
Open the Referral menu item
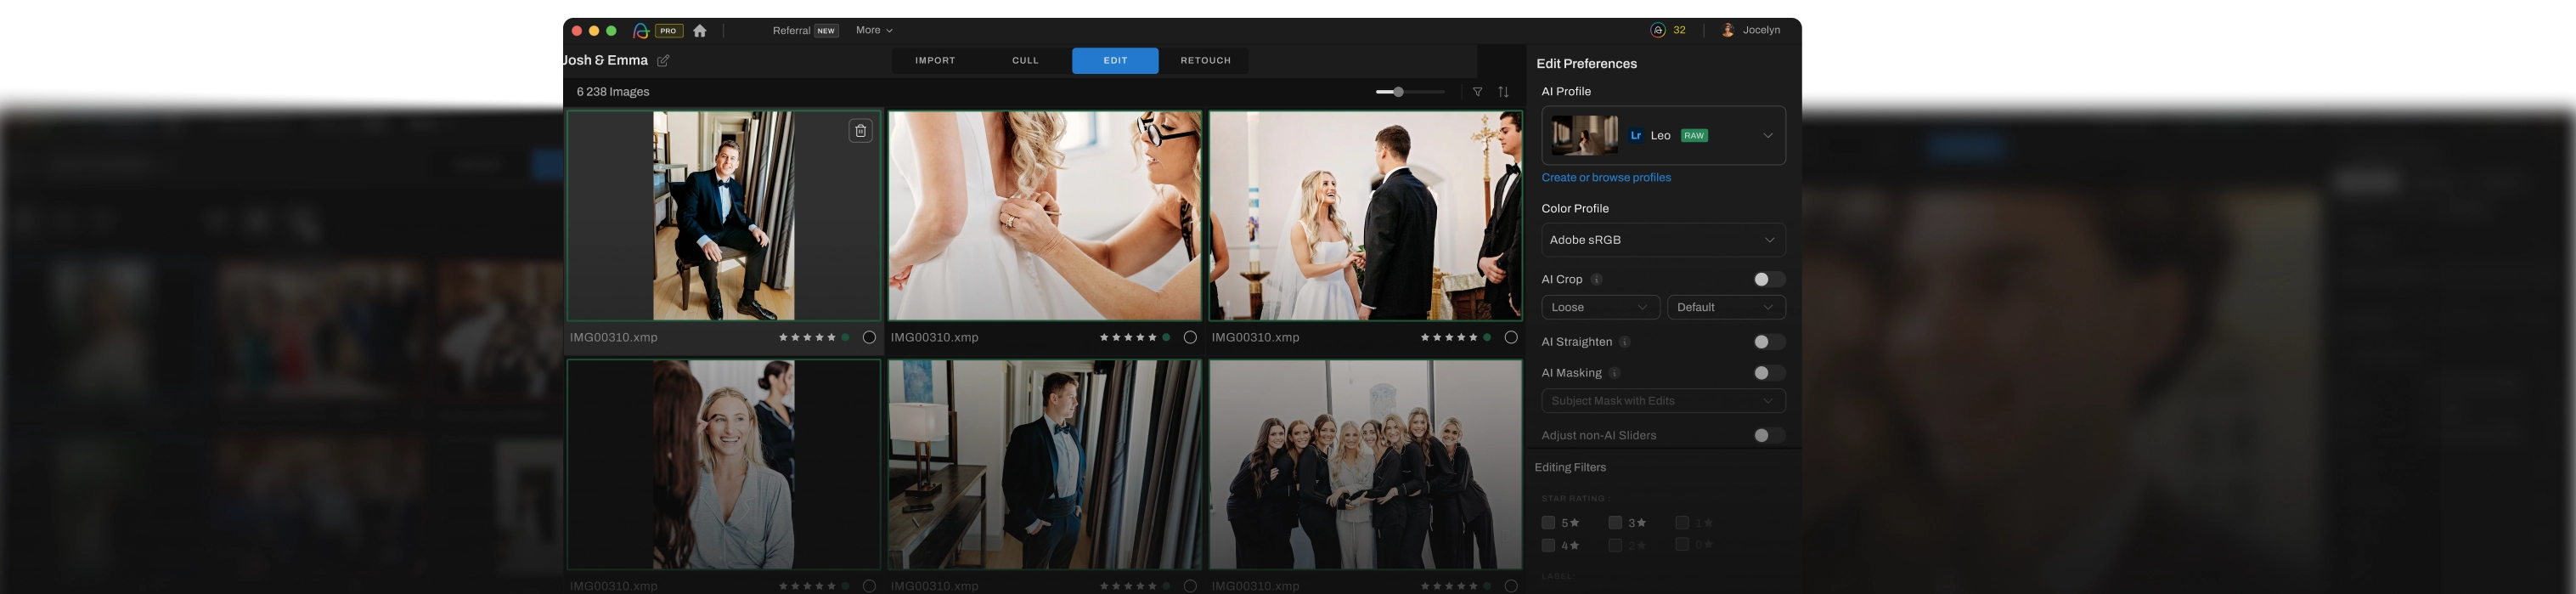pyautogui.click(x=791, y=31)
